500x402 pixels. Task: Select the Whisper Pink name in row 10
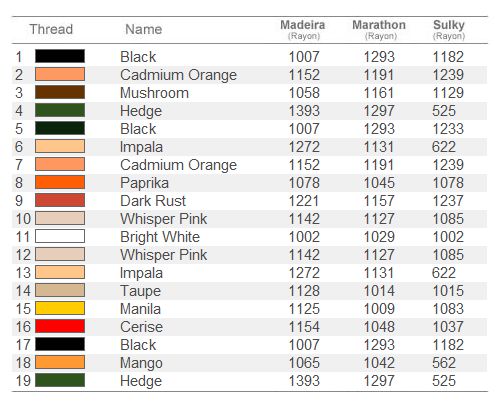[164, 219]
